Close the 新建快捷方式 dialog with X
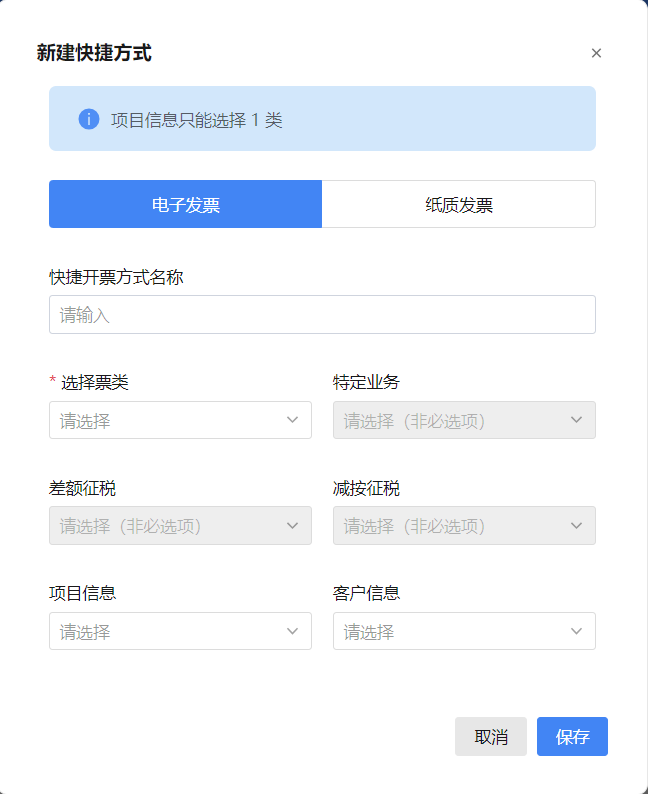648x794 pixels. click(x=596, y=53)
